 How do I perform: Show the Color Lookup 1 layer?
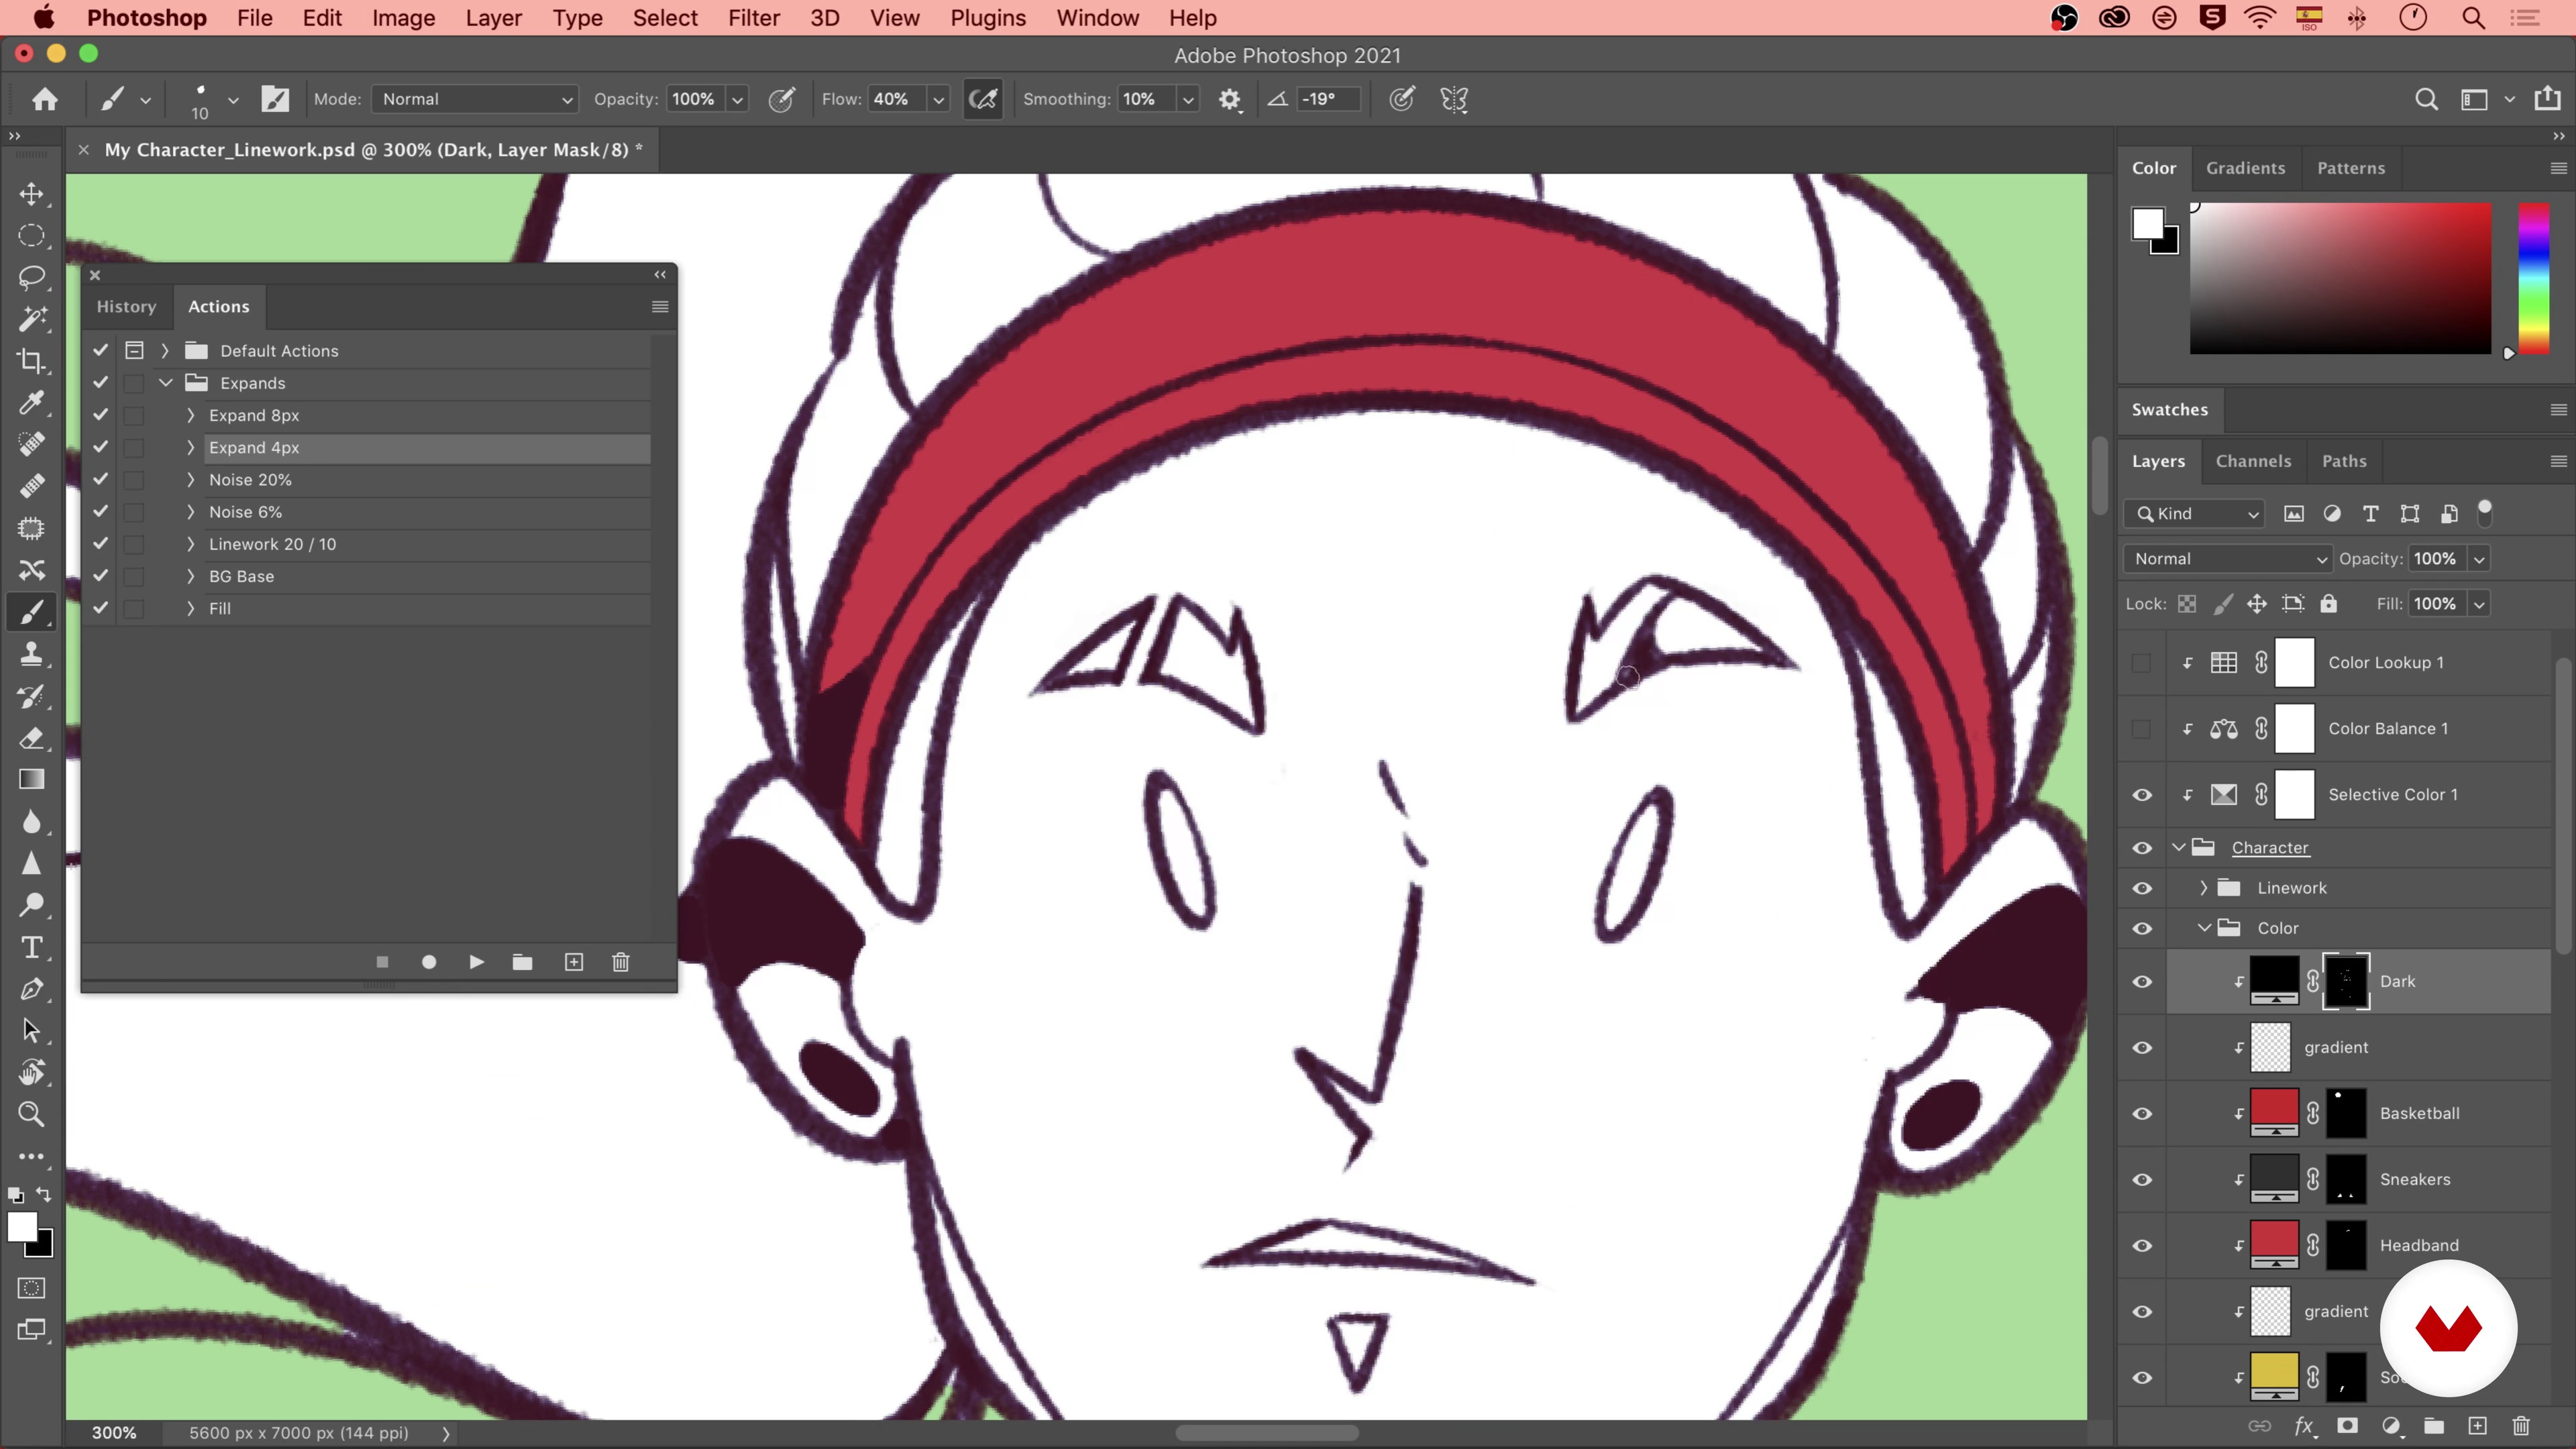(x=2141, y=663)
